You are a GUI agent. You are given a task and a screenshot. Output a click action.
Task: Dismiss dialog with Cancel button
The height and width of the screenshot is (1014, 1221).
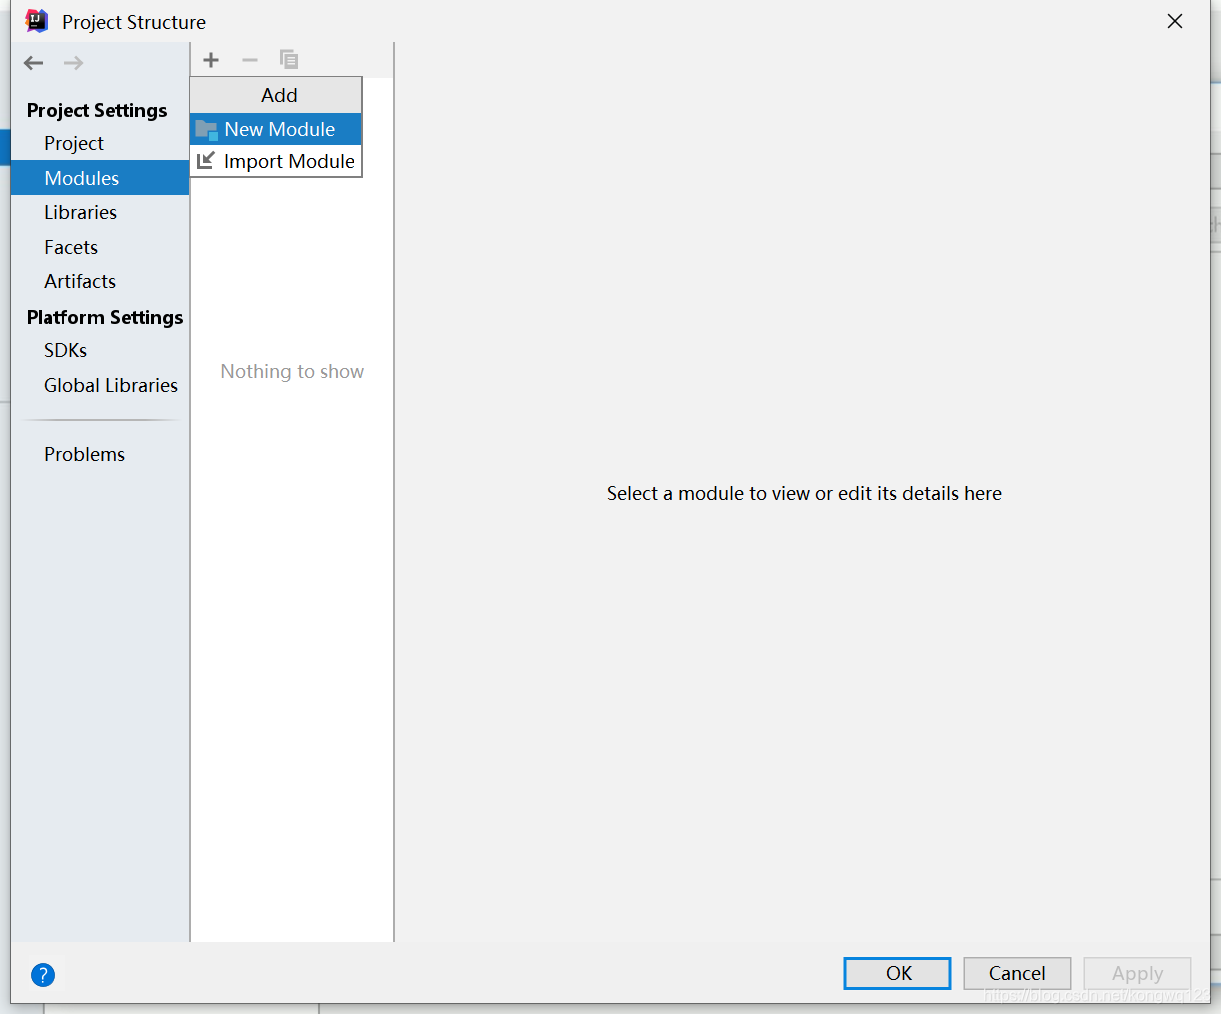(1017, 973)
